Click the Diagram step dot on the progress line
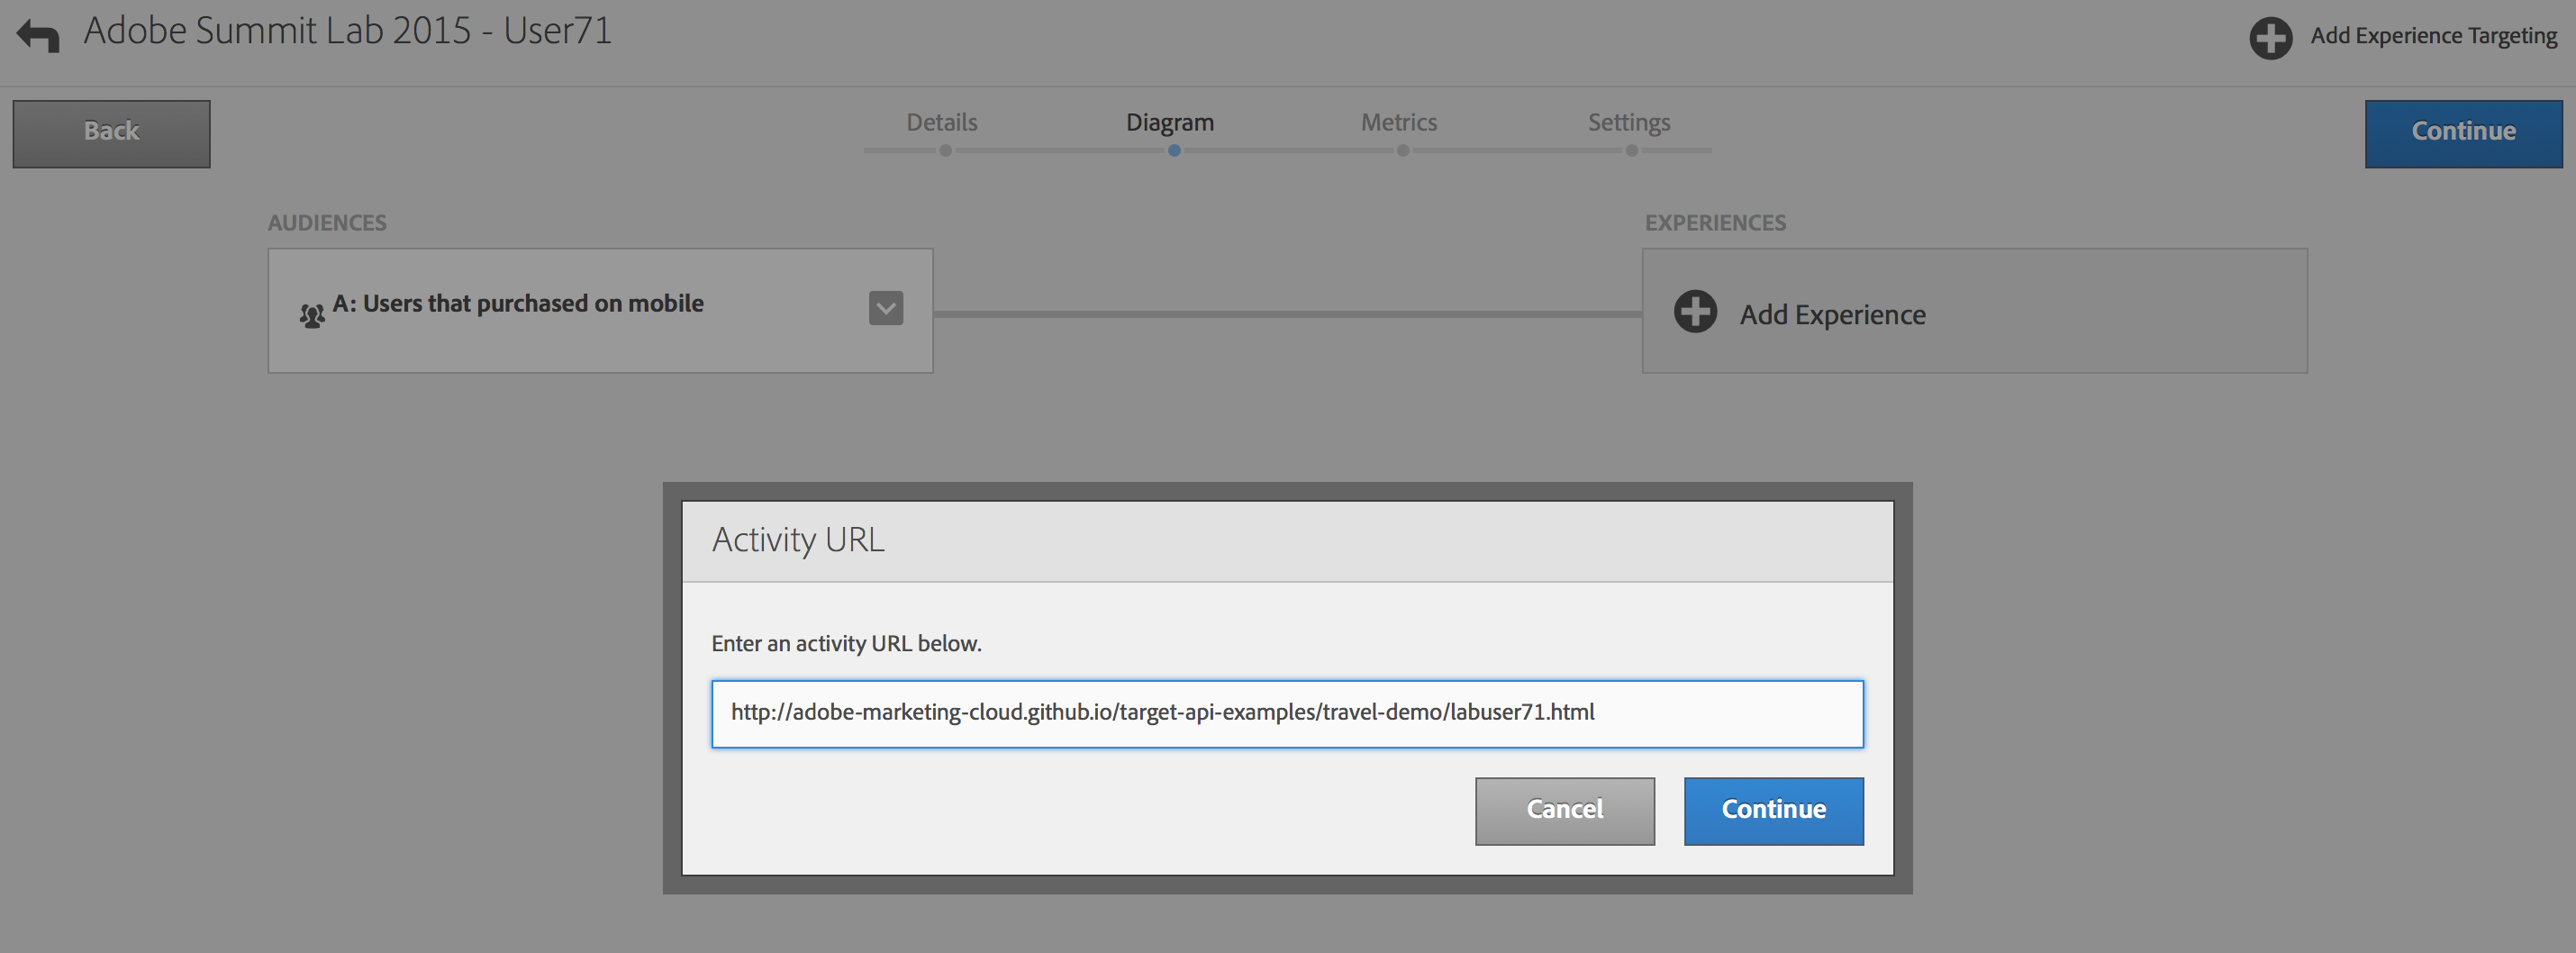The width and height of the screenshot is (2576, 953). [1174, 151]
